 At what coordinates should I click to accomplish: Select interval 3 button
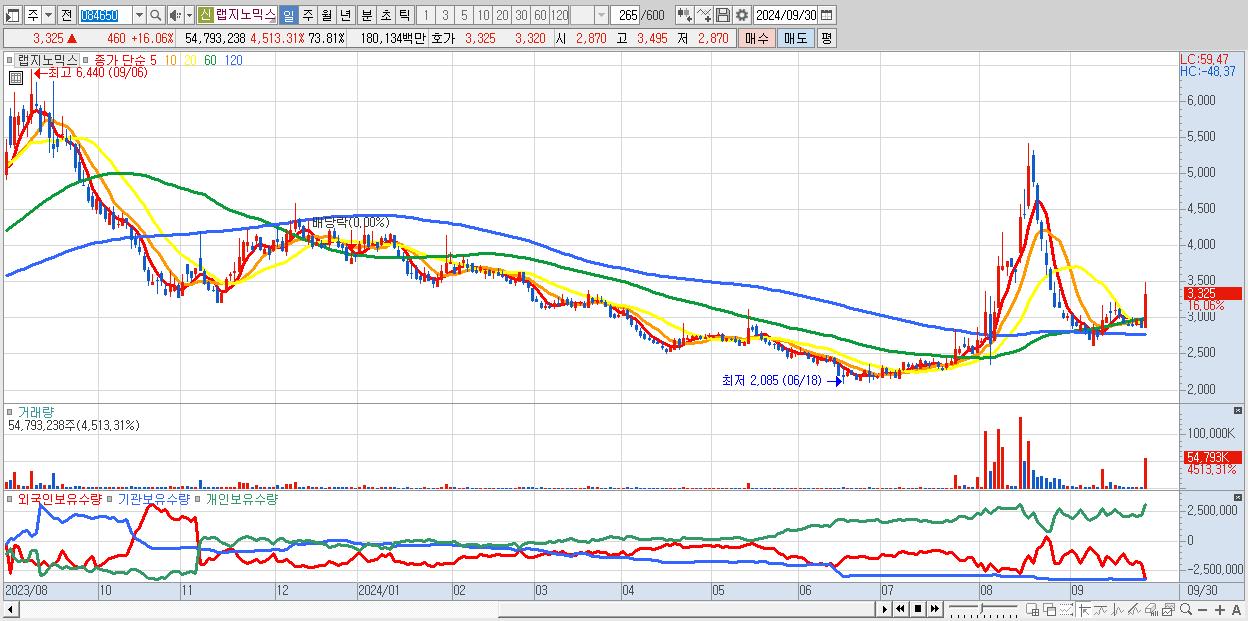click(445, 15)
